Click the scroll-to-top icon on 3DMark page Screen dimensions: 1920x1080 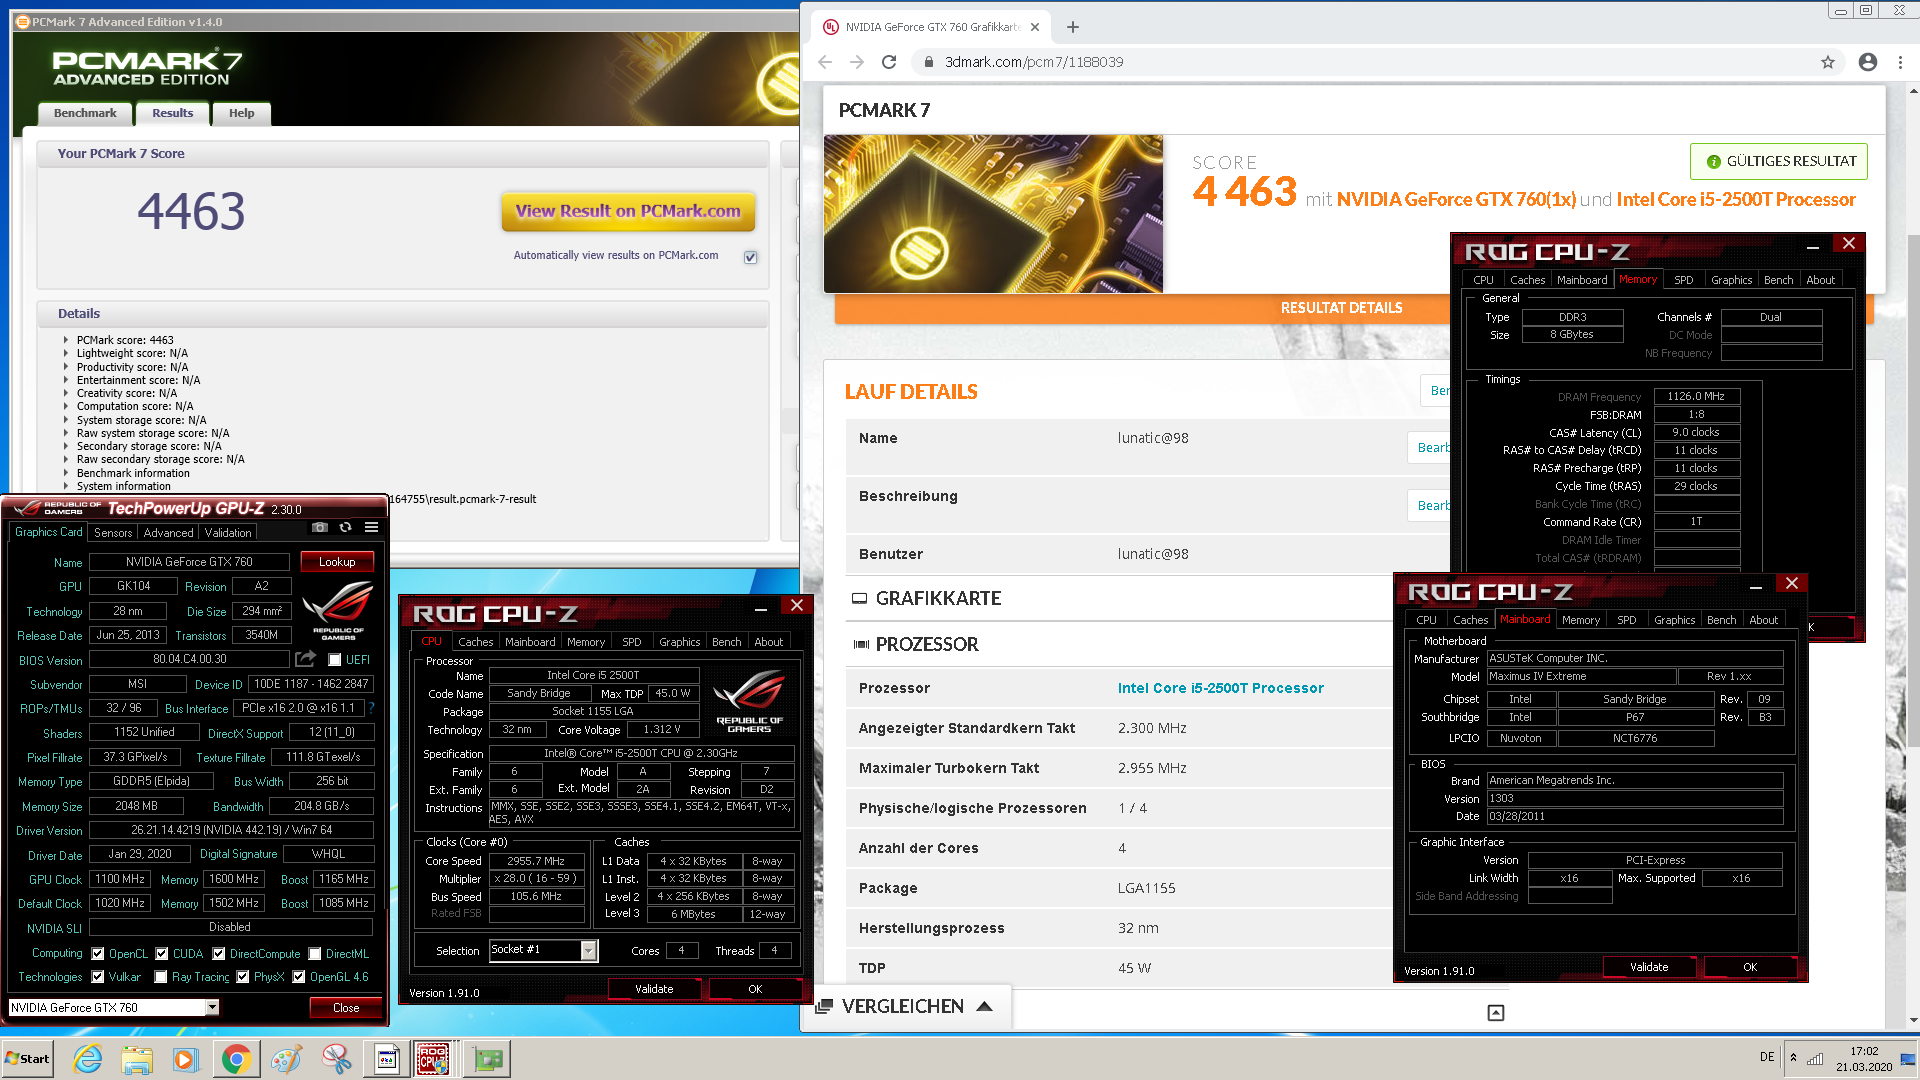[1496, 1013]
